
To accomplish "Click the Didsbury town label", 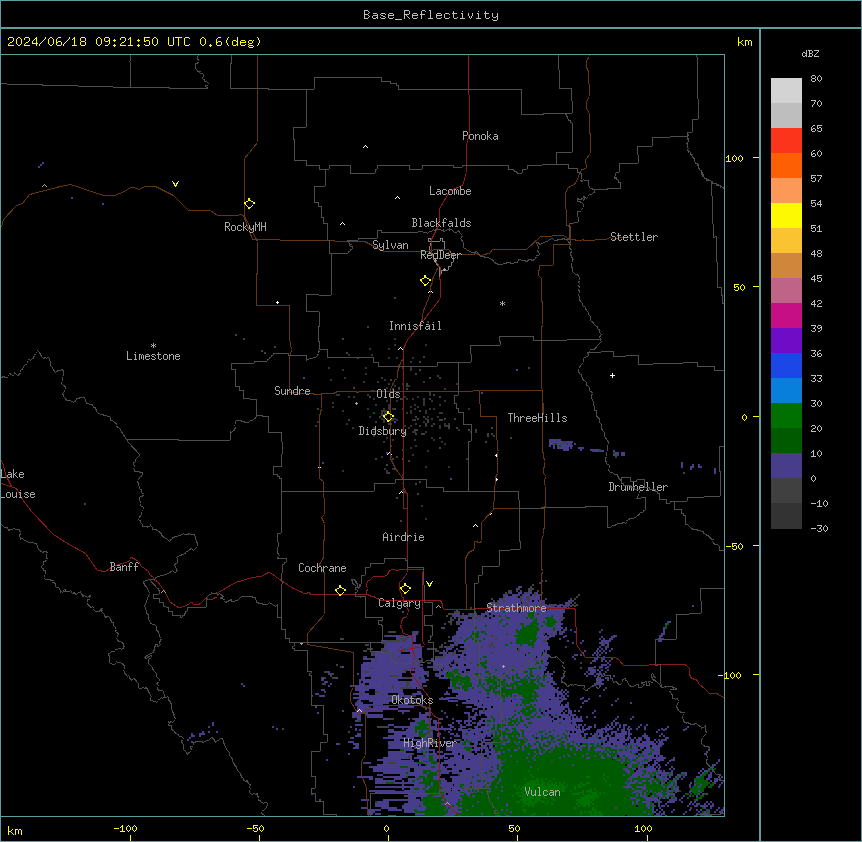I will tap(383, 431).
